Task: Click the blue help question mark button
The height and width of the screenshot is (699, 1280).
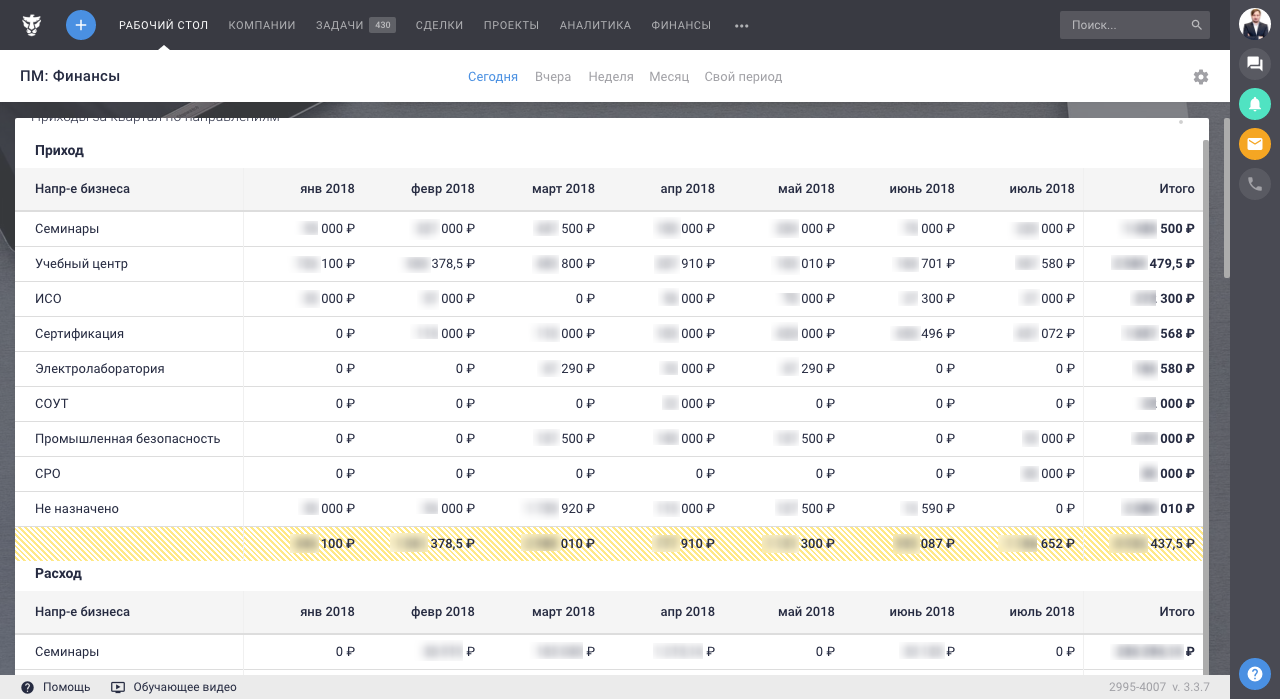Action: [x=1255, y=673]
